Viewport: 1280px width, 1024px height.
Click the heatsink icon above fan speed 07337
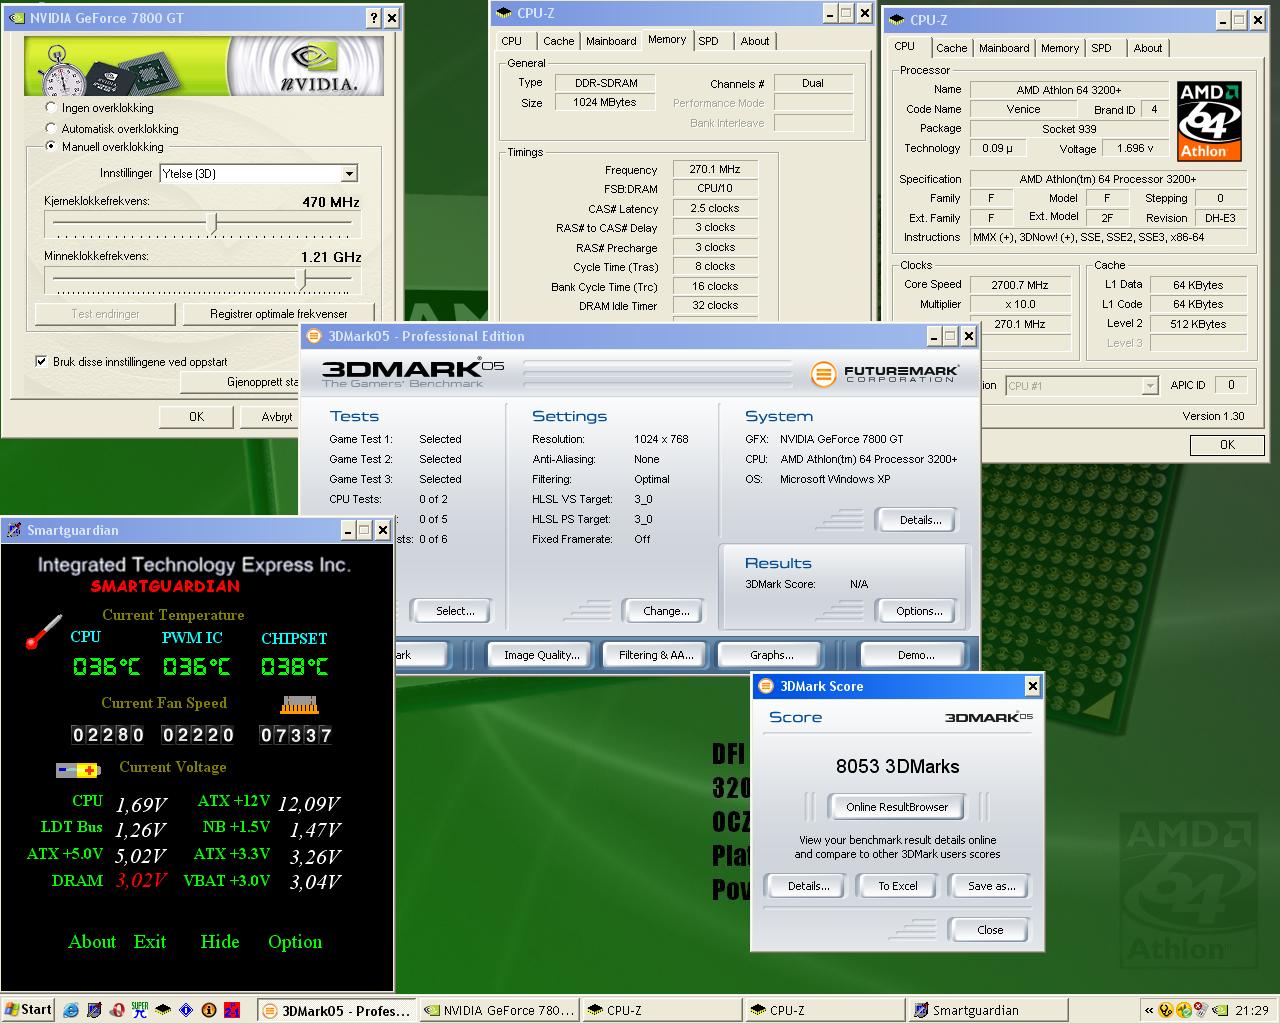[299, 704]
